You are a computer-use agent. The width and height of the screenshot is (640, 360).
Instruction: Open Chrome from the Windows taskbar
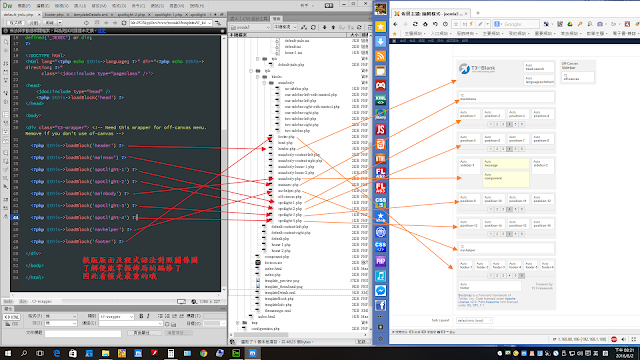point(203,353)
